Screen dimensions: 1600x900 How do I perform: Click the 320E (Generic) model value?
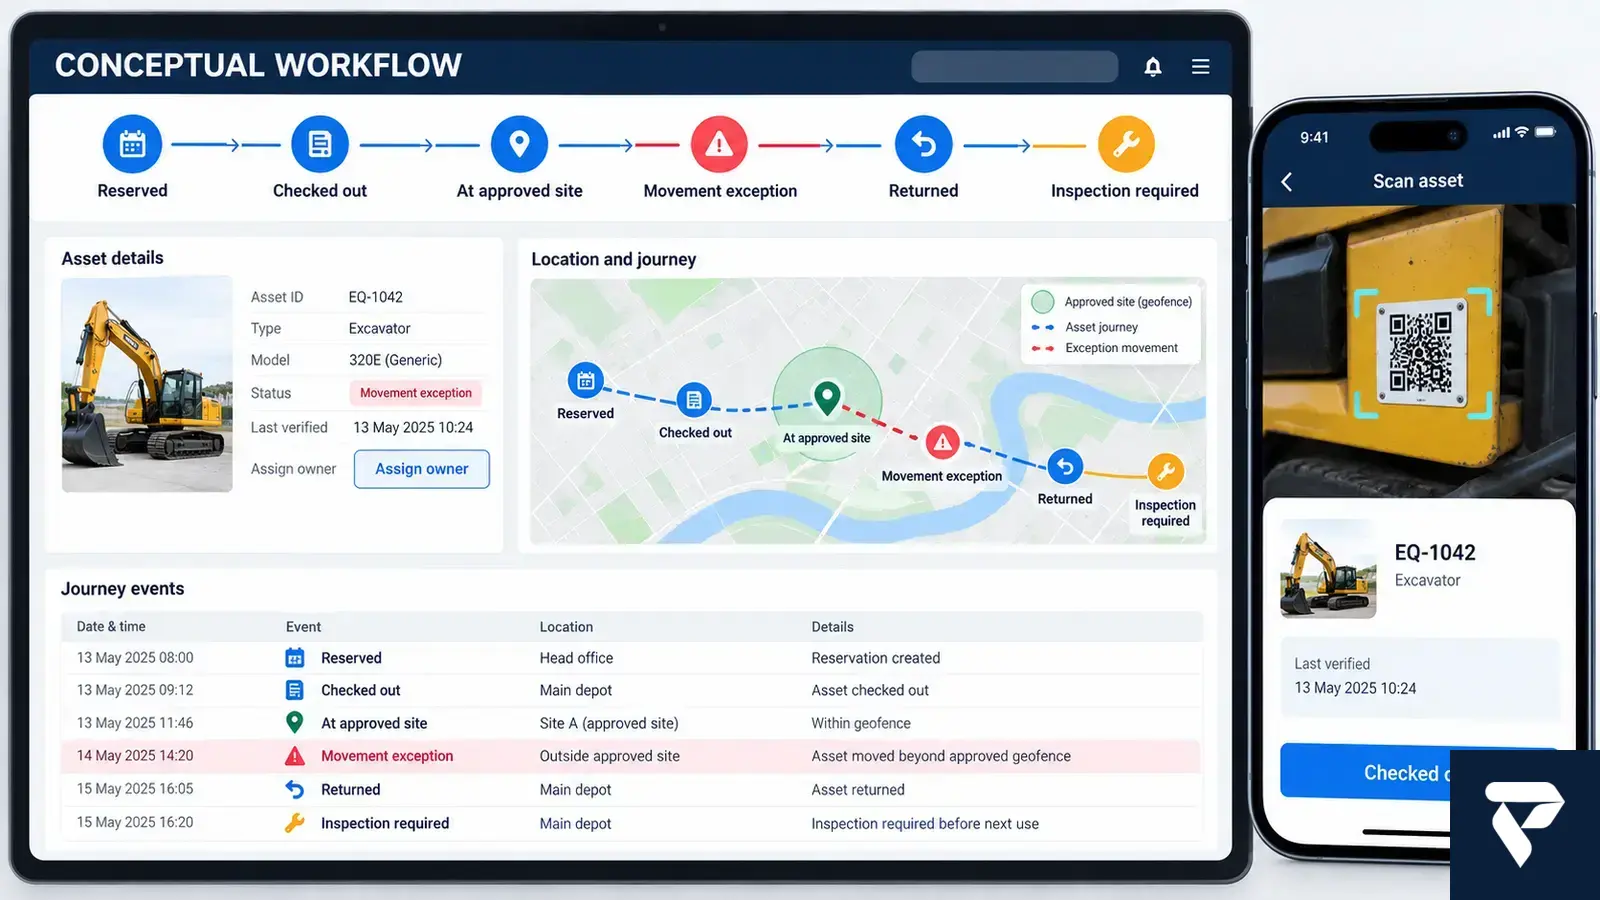[x=395, y=360]
